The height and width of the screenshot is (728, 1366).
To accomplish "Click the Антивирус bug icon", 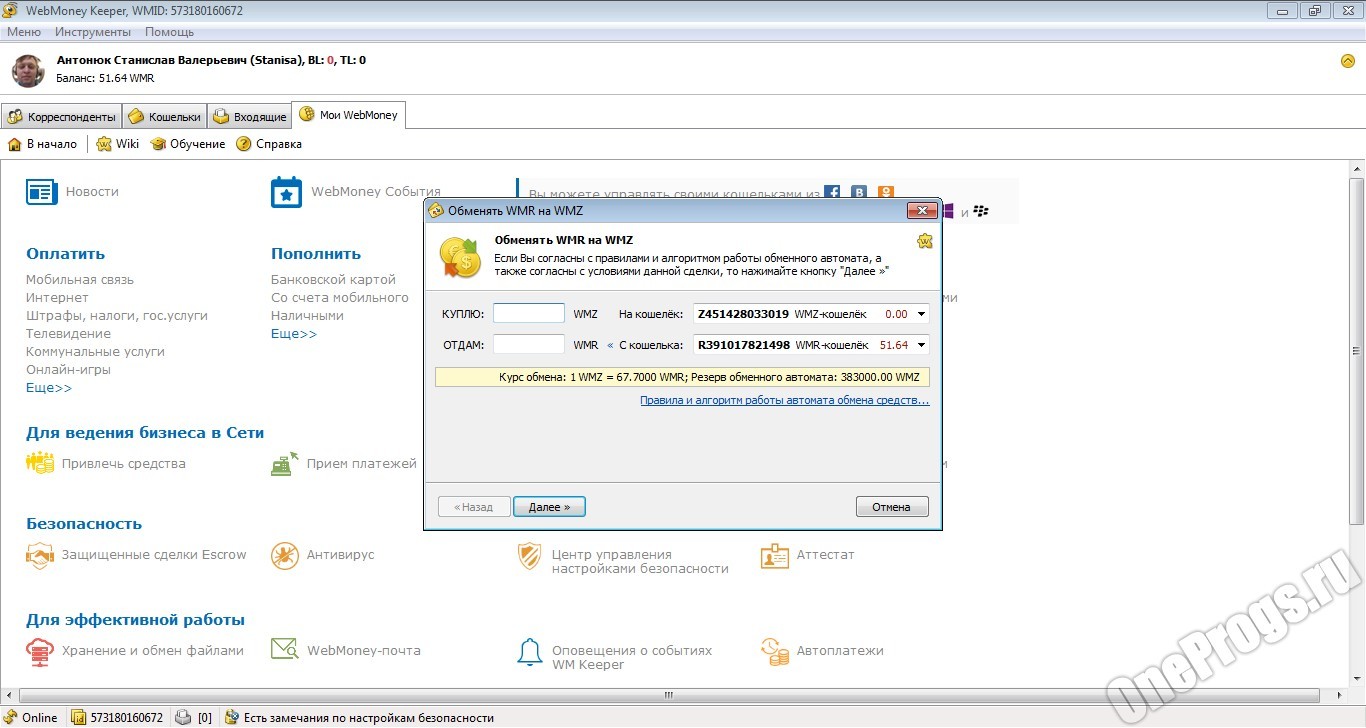I will tap(285, 555).
